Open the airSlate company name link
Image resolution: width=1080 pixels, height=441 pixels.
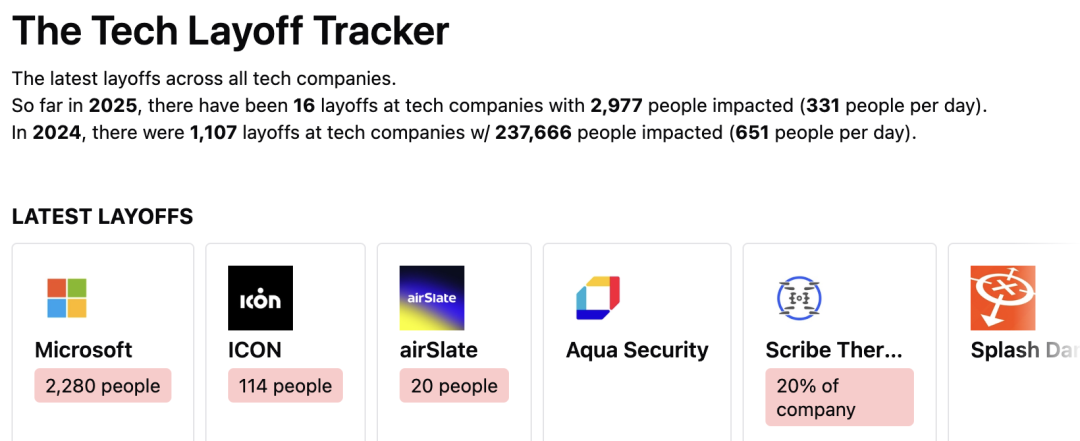[x=439, y=350]
